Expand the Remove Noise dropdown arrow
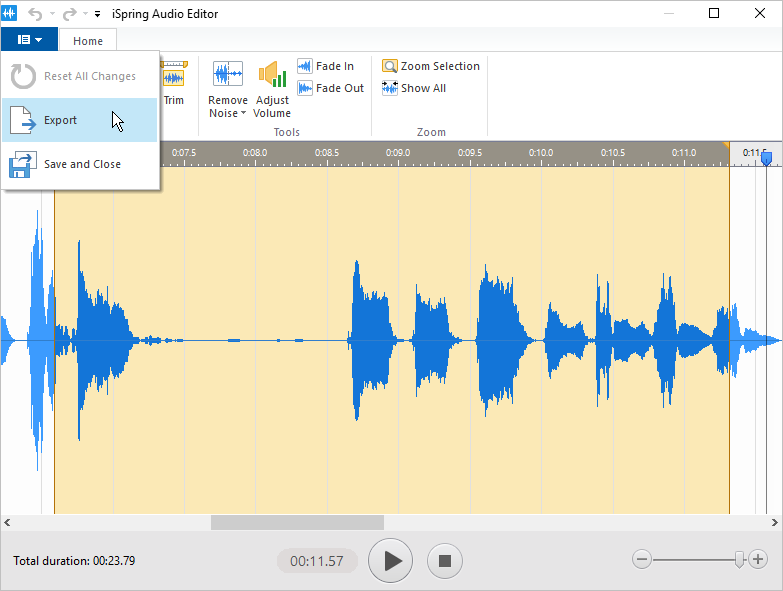Screen dimensions: 783x591 [x=243, y=114]
